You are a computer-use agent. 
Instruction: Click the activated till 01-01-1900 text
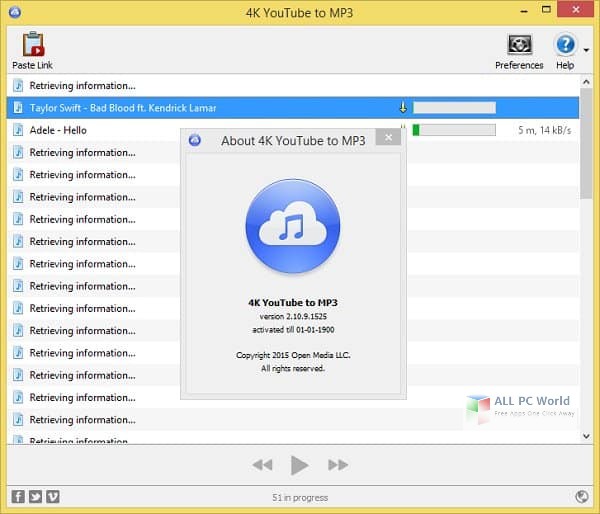coord(293,330)
